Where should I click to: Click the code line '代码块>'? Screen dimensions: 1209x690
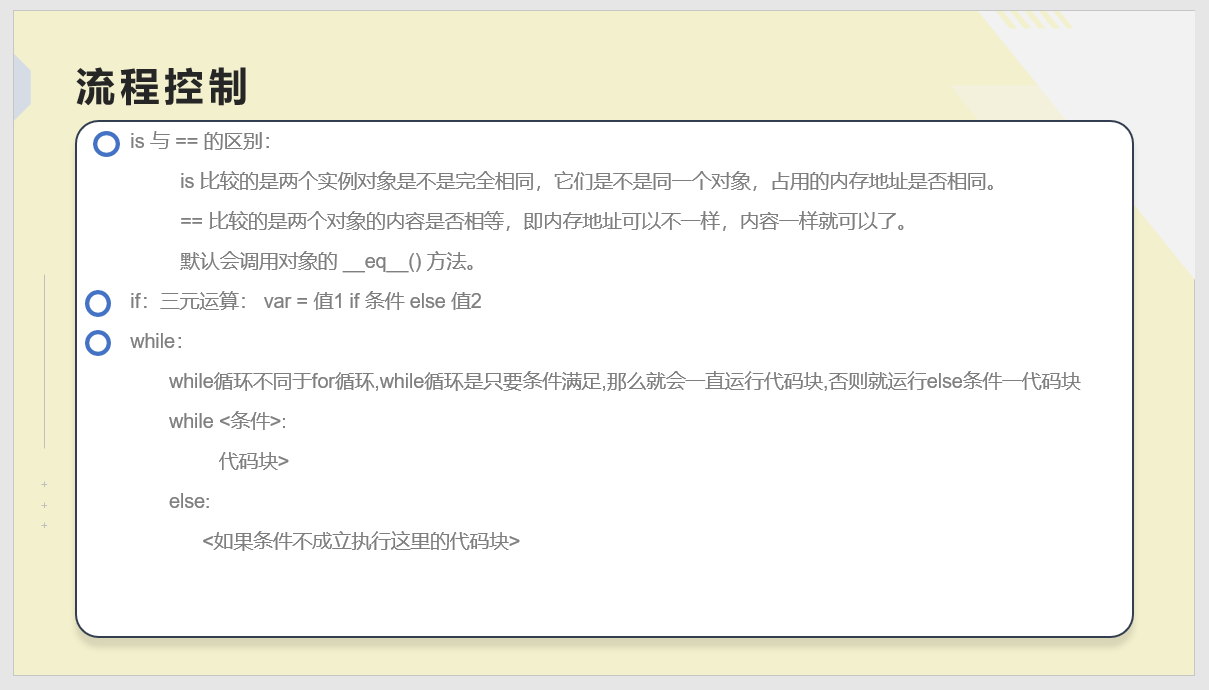(x=254, y=461)
